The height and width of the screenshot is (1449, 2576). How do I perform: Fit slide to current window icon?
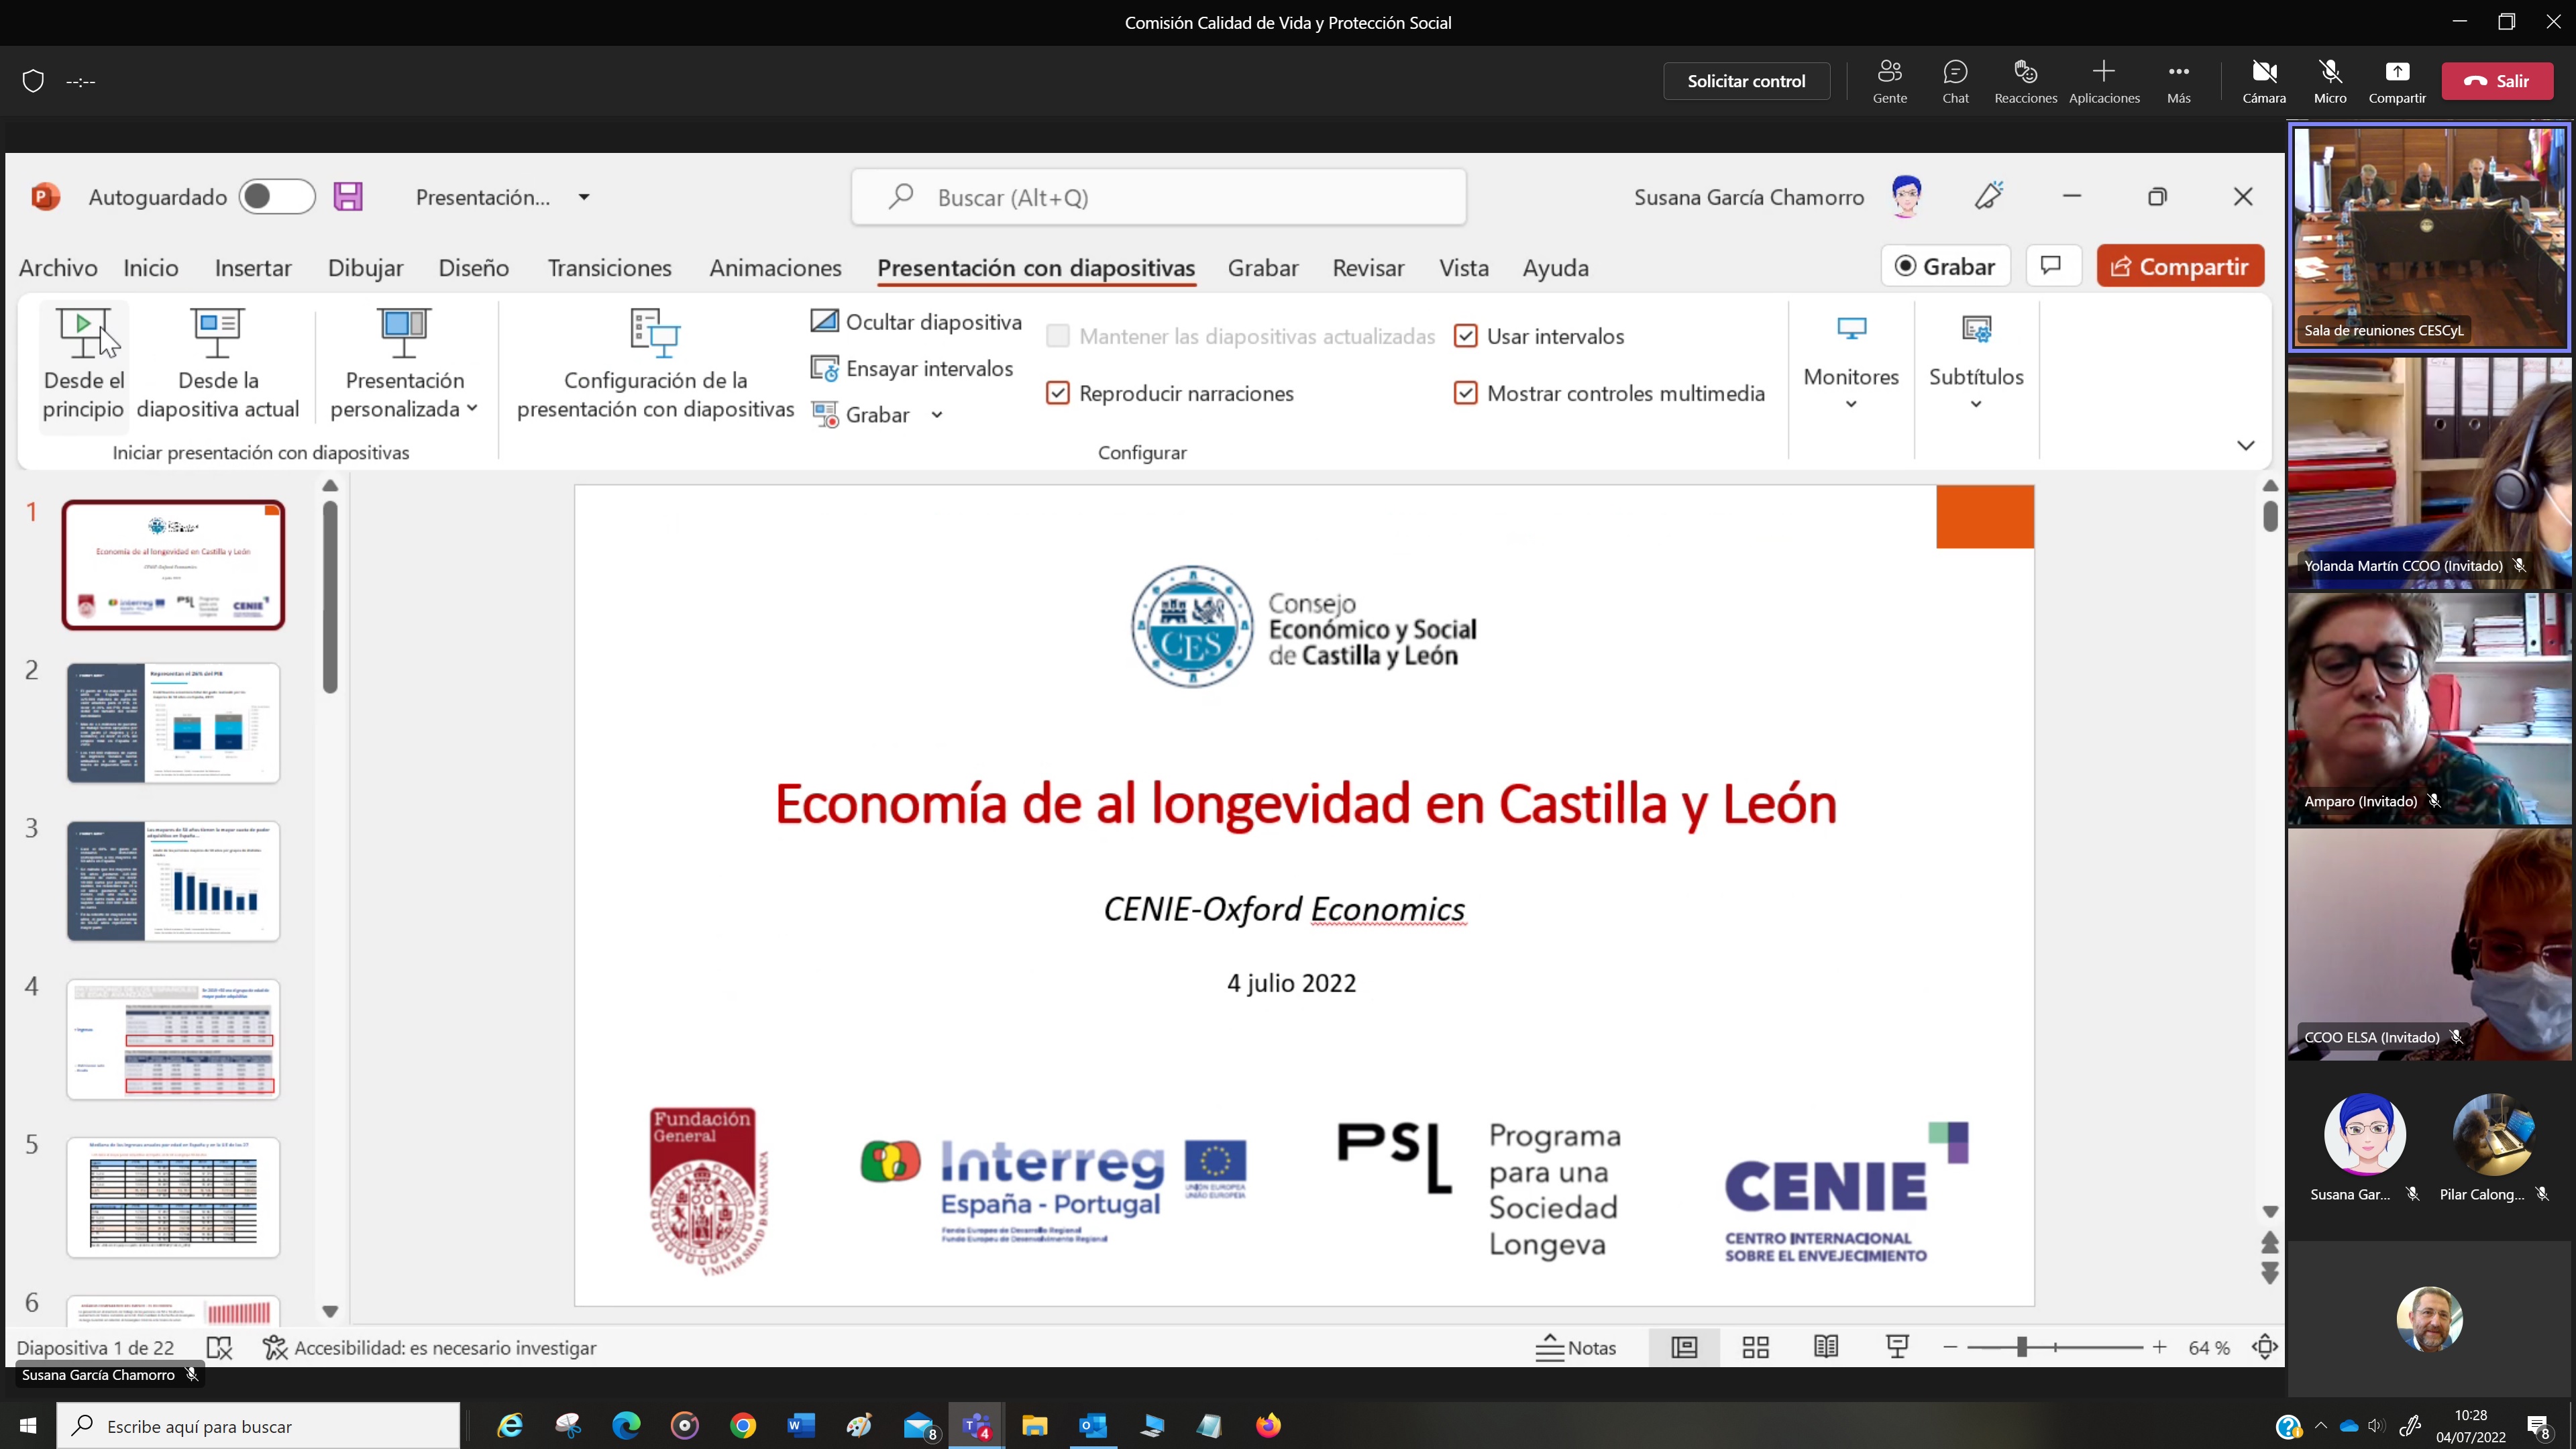(2265, 1348)
